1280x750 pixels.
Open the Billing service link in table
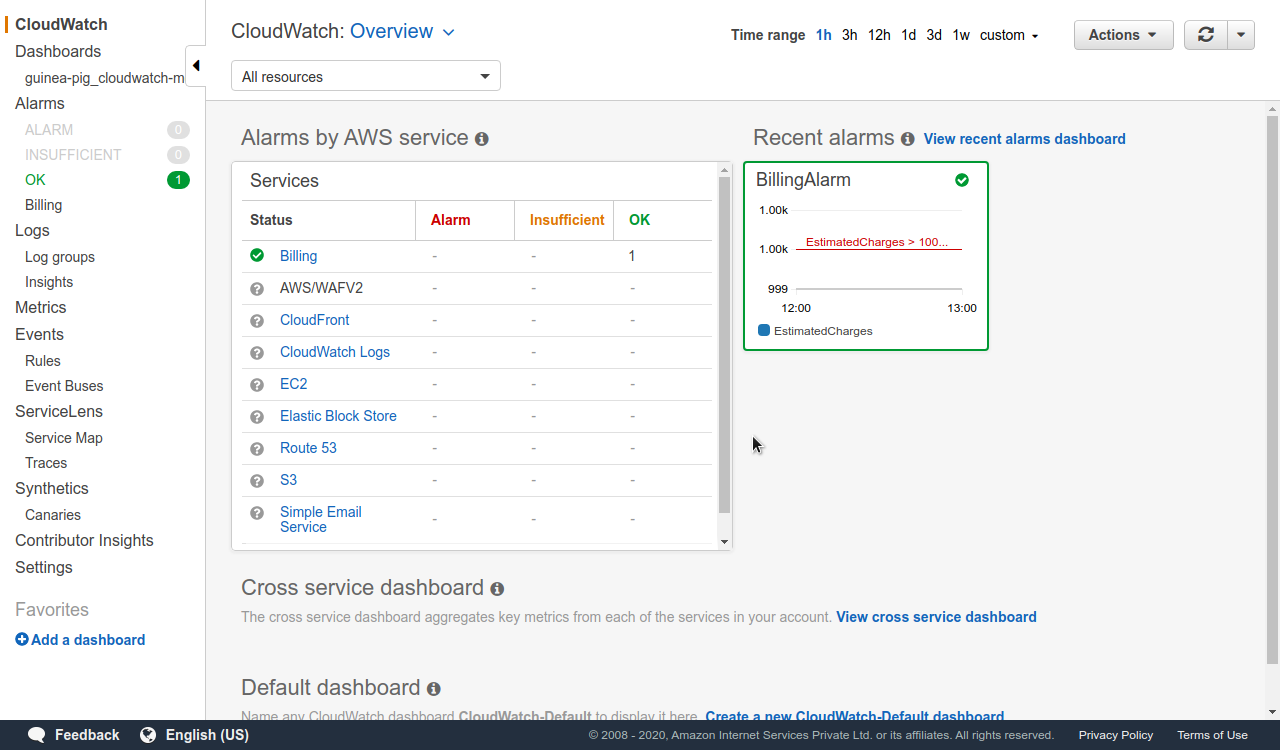298,256
